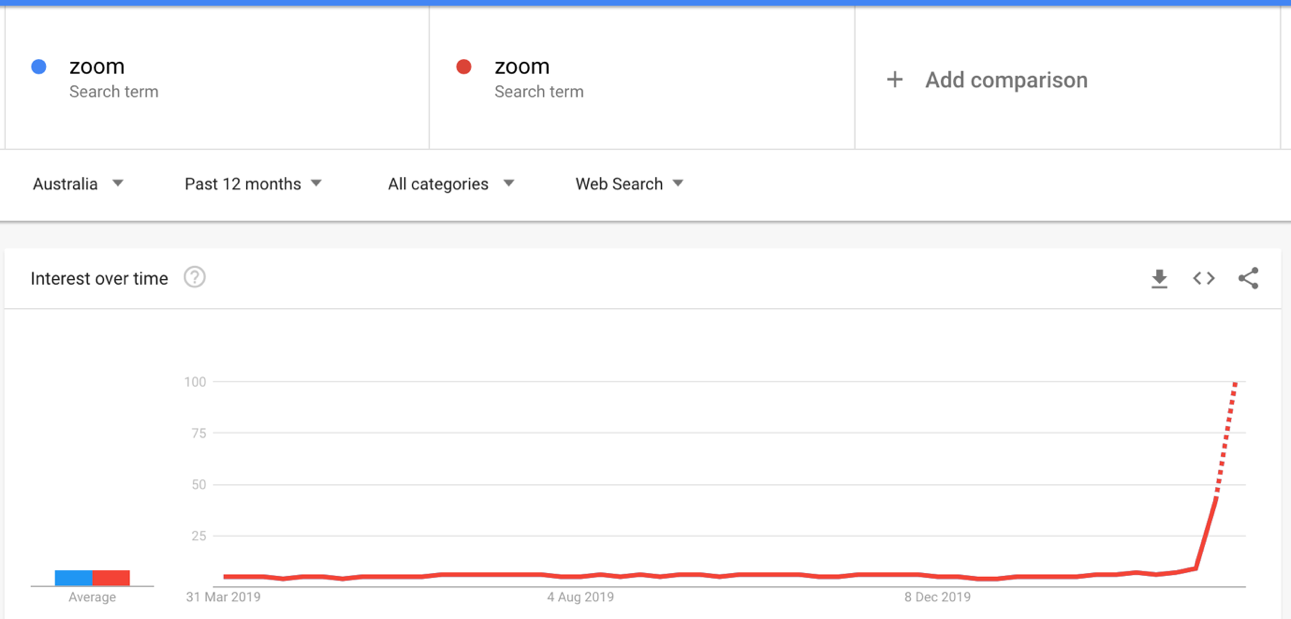Expand the Past 12 months time range

(x=253, y=184)
